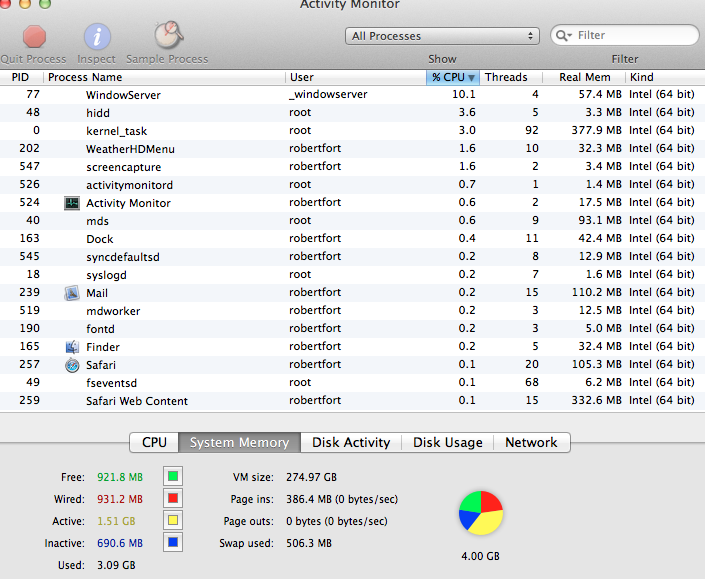
Task: Open the All Processes dropdown
Action: [x=442, y=36]
